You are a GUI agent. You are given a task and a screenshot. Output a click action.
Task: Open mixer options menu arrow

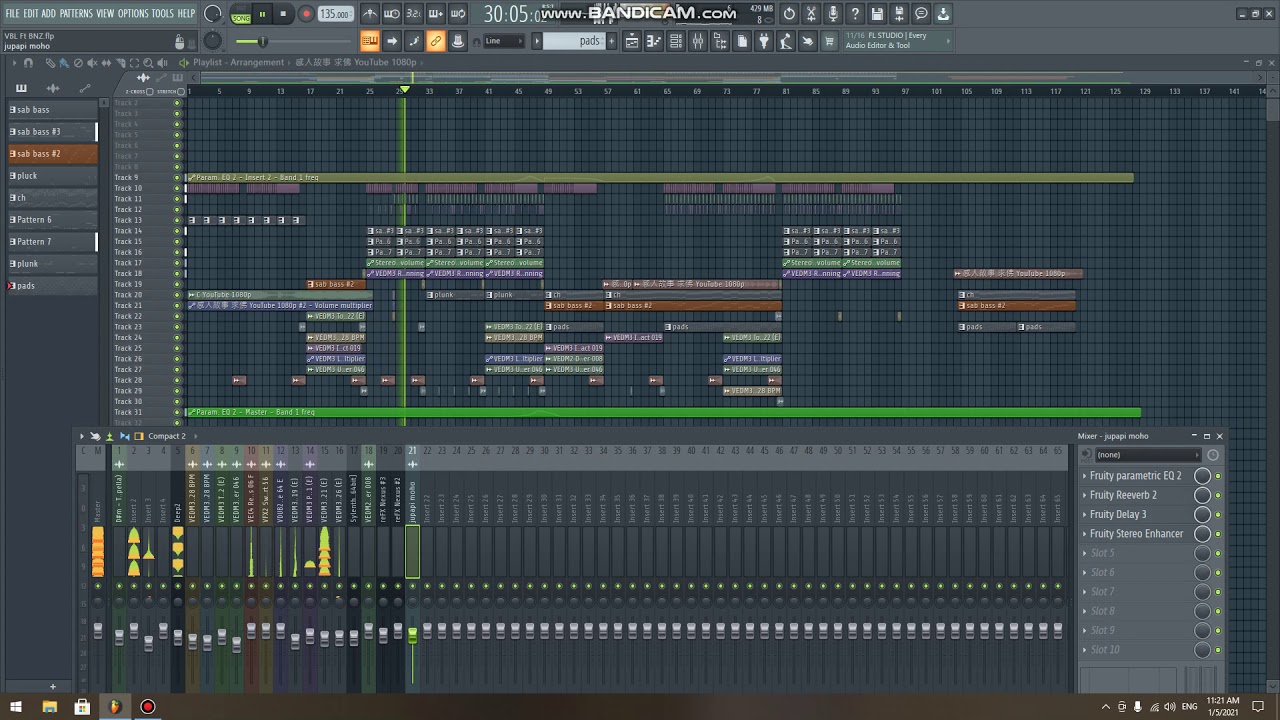click(82, 436)
